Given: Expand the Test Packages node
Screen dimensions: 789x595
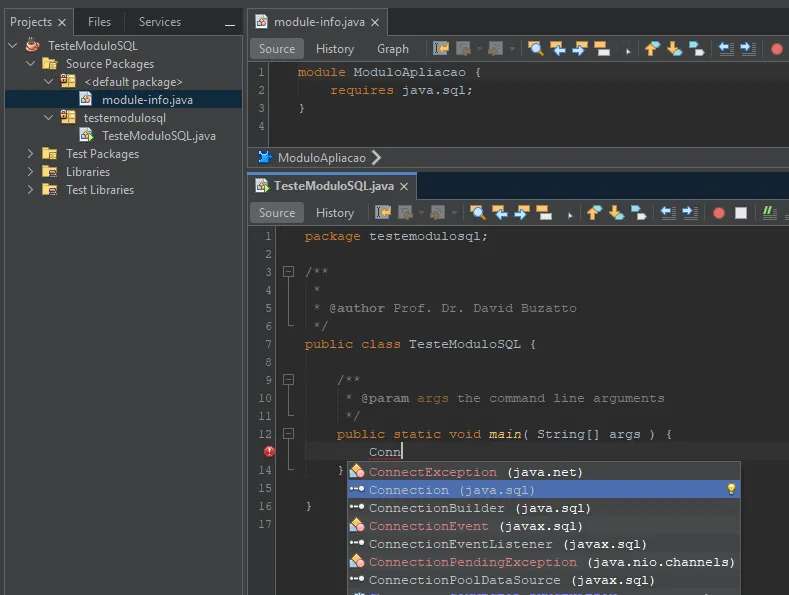Looking at the screenshot, I should (30, 154).
